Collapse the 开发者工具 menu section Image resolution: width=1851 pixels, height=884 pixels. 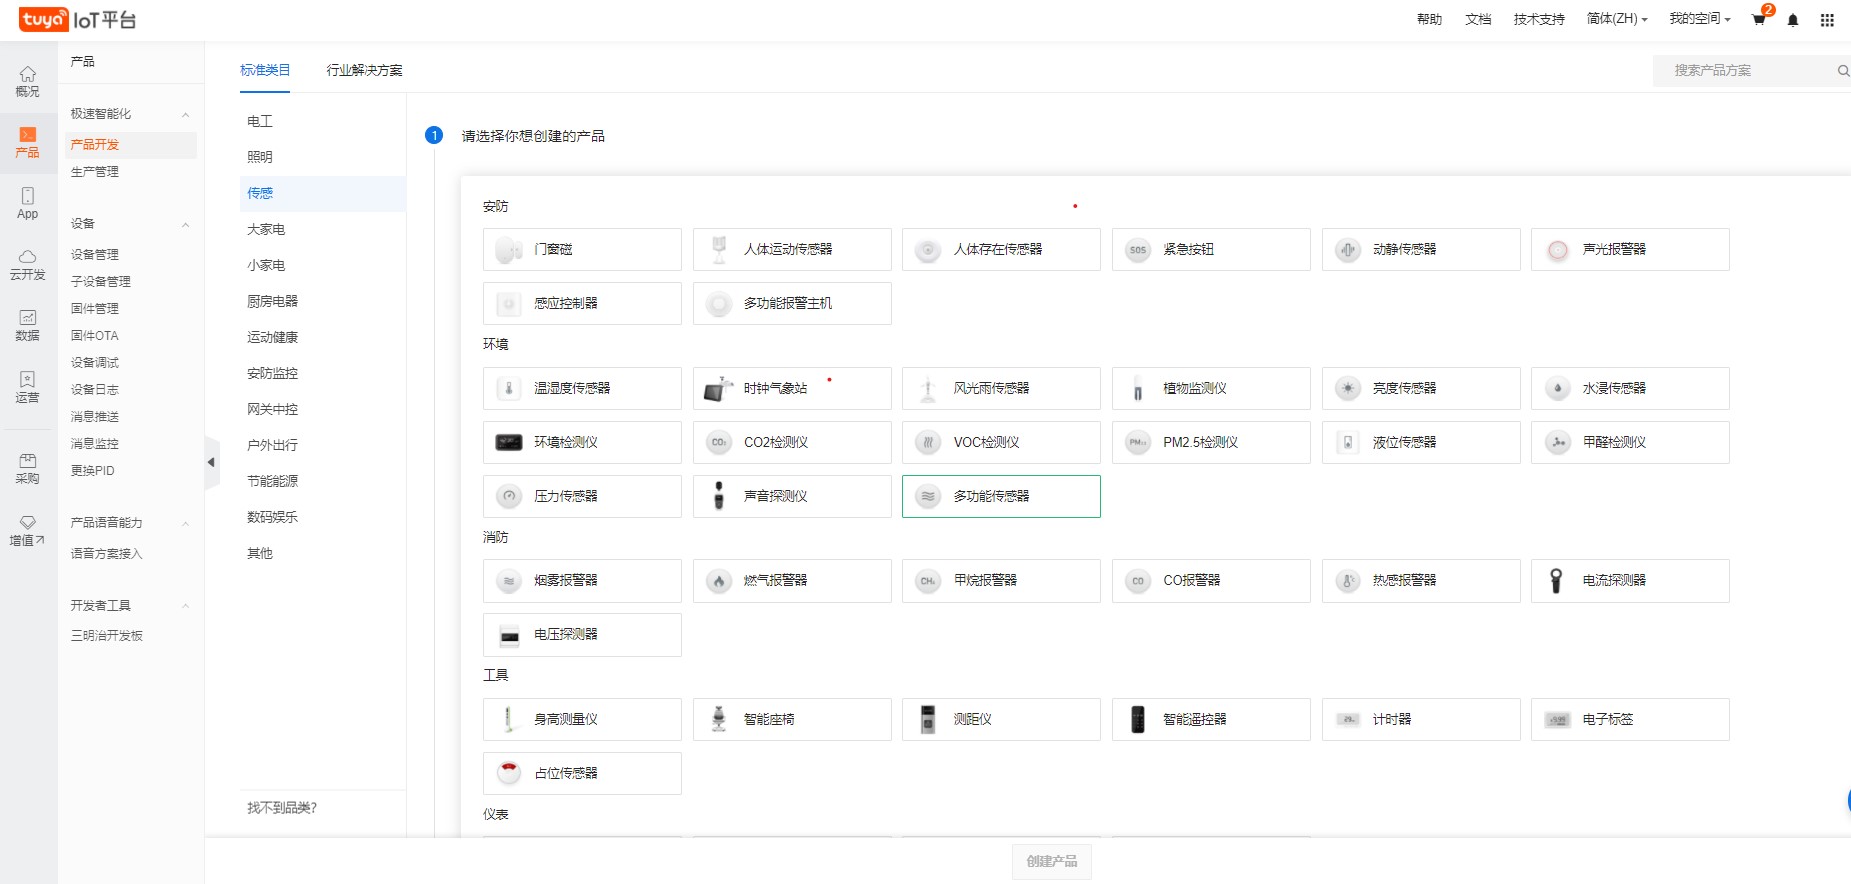pos(185,606)
